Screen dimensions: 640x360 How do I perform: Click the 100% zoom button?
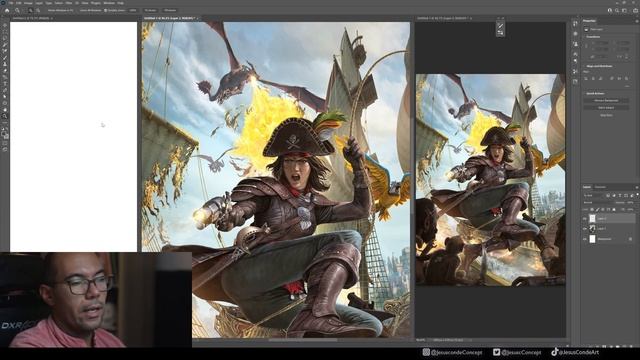pos(133,10)
